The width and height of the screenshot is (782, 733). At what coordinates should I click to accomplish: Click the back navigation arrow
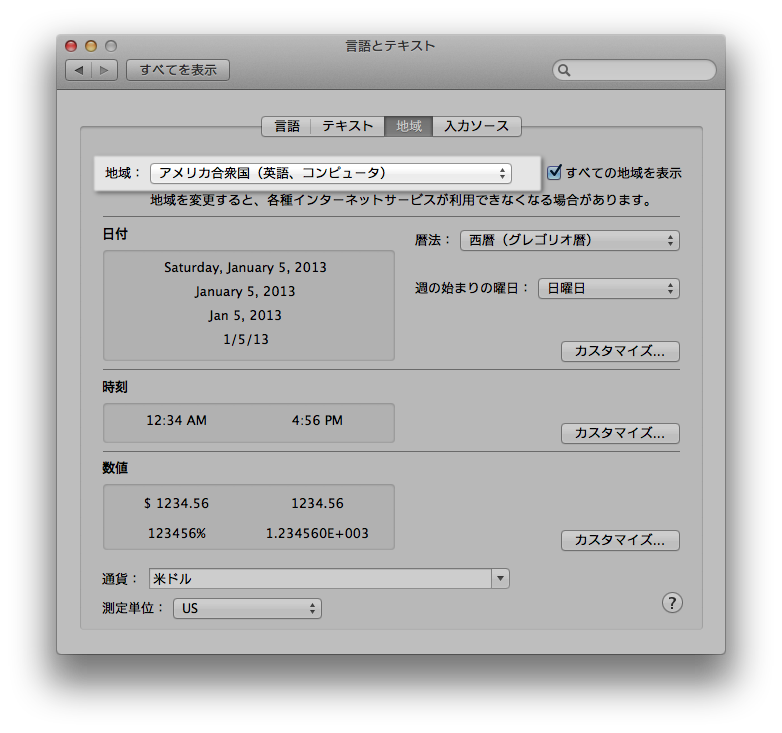point(79,70)
